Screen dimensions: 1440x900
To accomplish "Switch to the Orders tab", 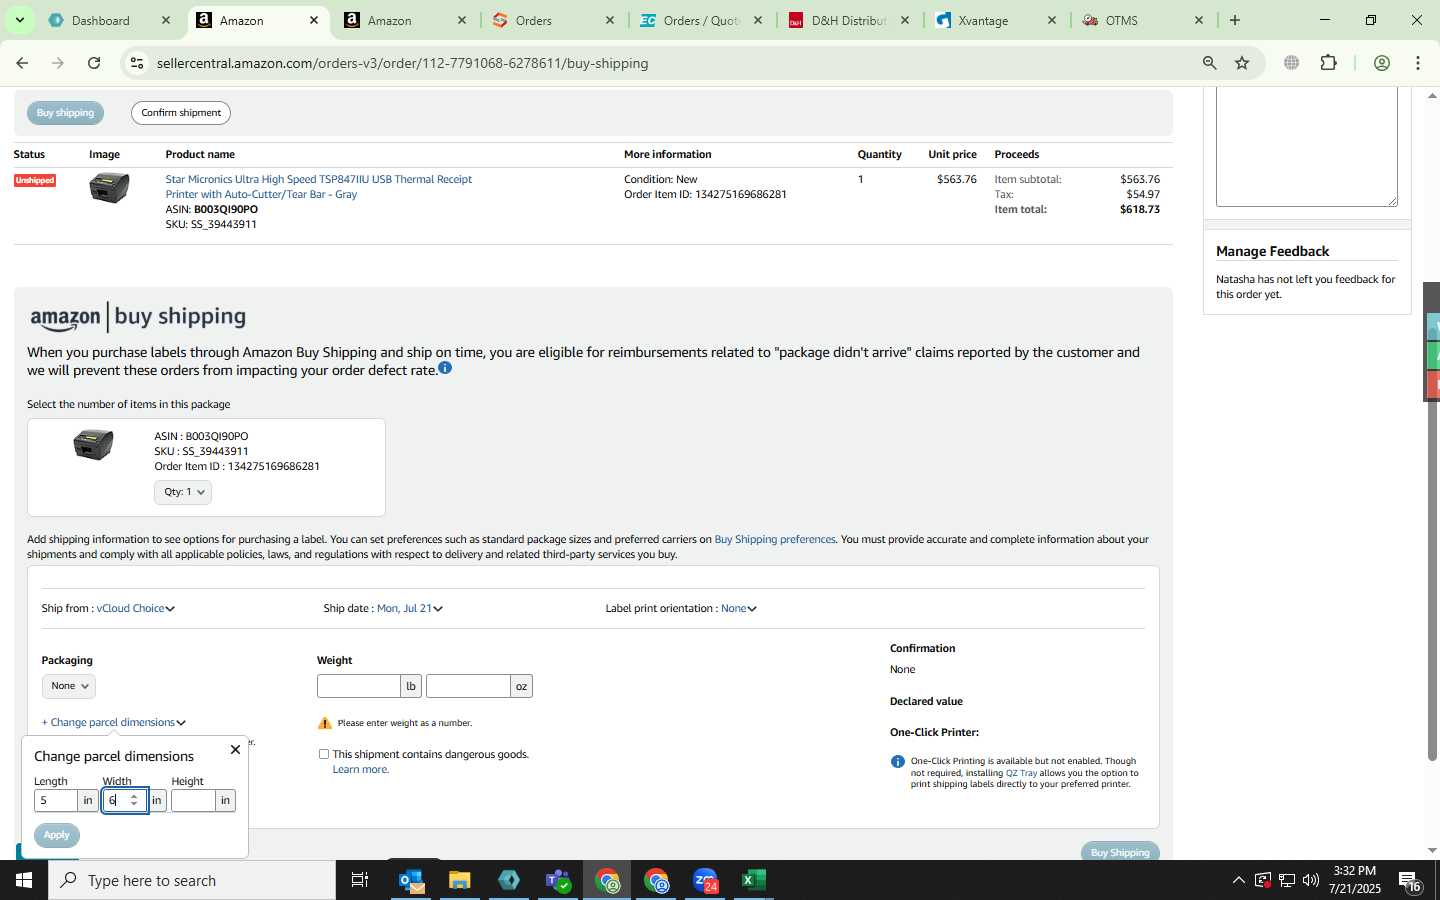I will pyautogui.click(x=534, y=20).
